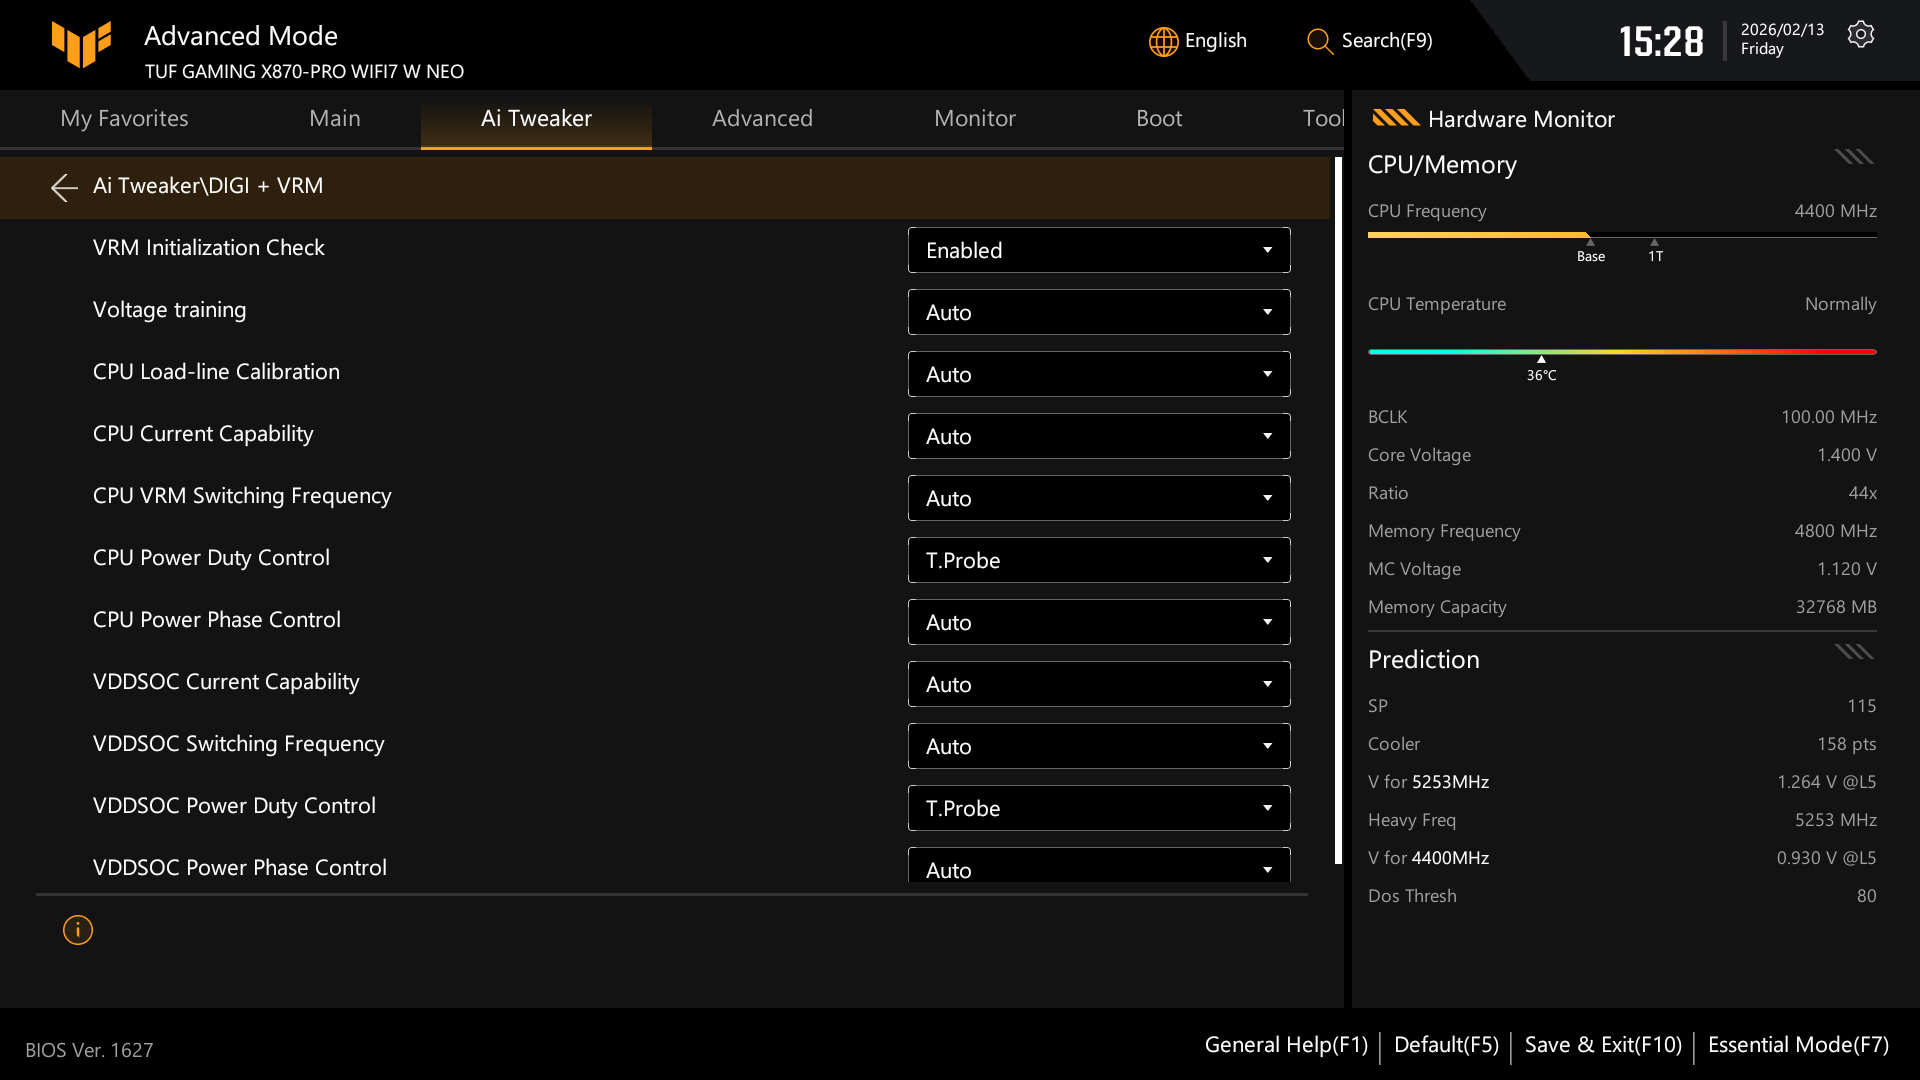Click the TUF Gaming logo
Screen dimensions: 1920x1080
tap(80, 44)
